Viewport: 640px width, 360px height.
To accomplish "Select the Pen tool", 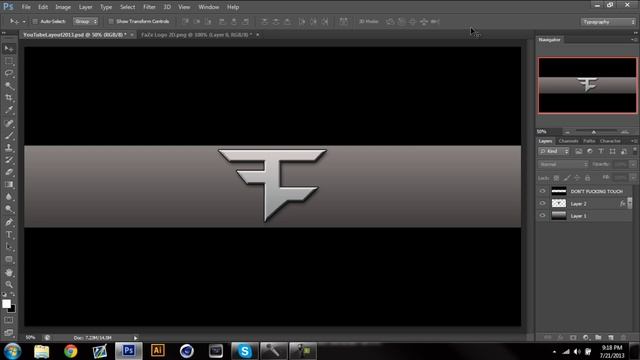I will tap(9, 222).
